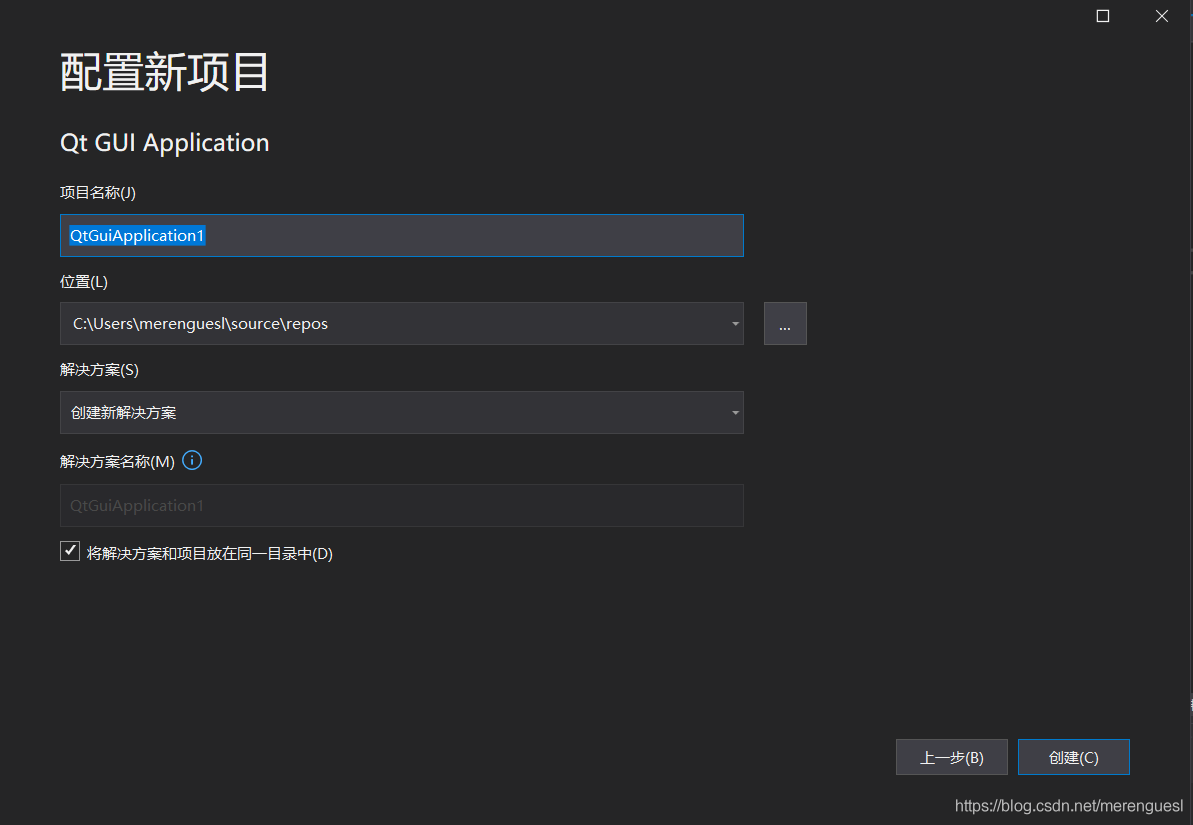
Task: Open the 创建新解决方案 solution combo box
Action: [400, 412]
